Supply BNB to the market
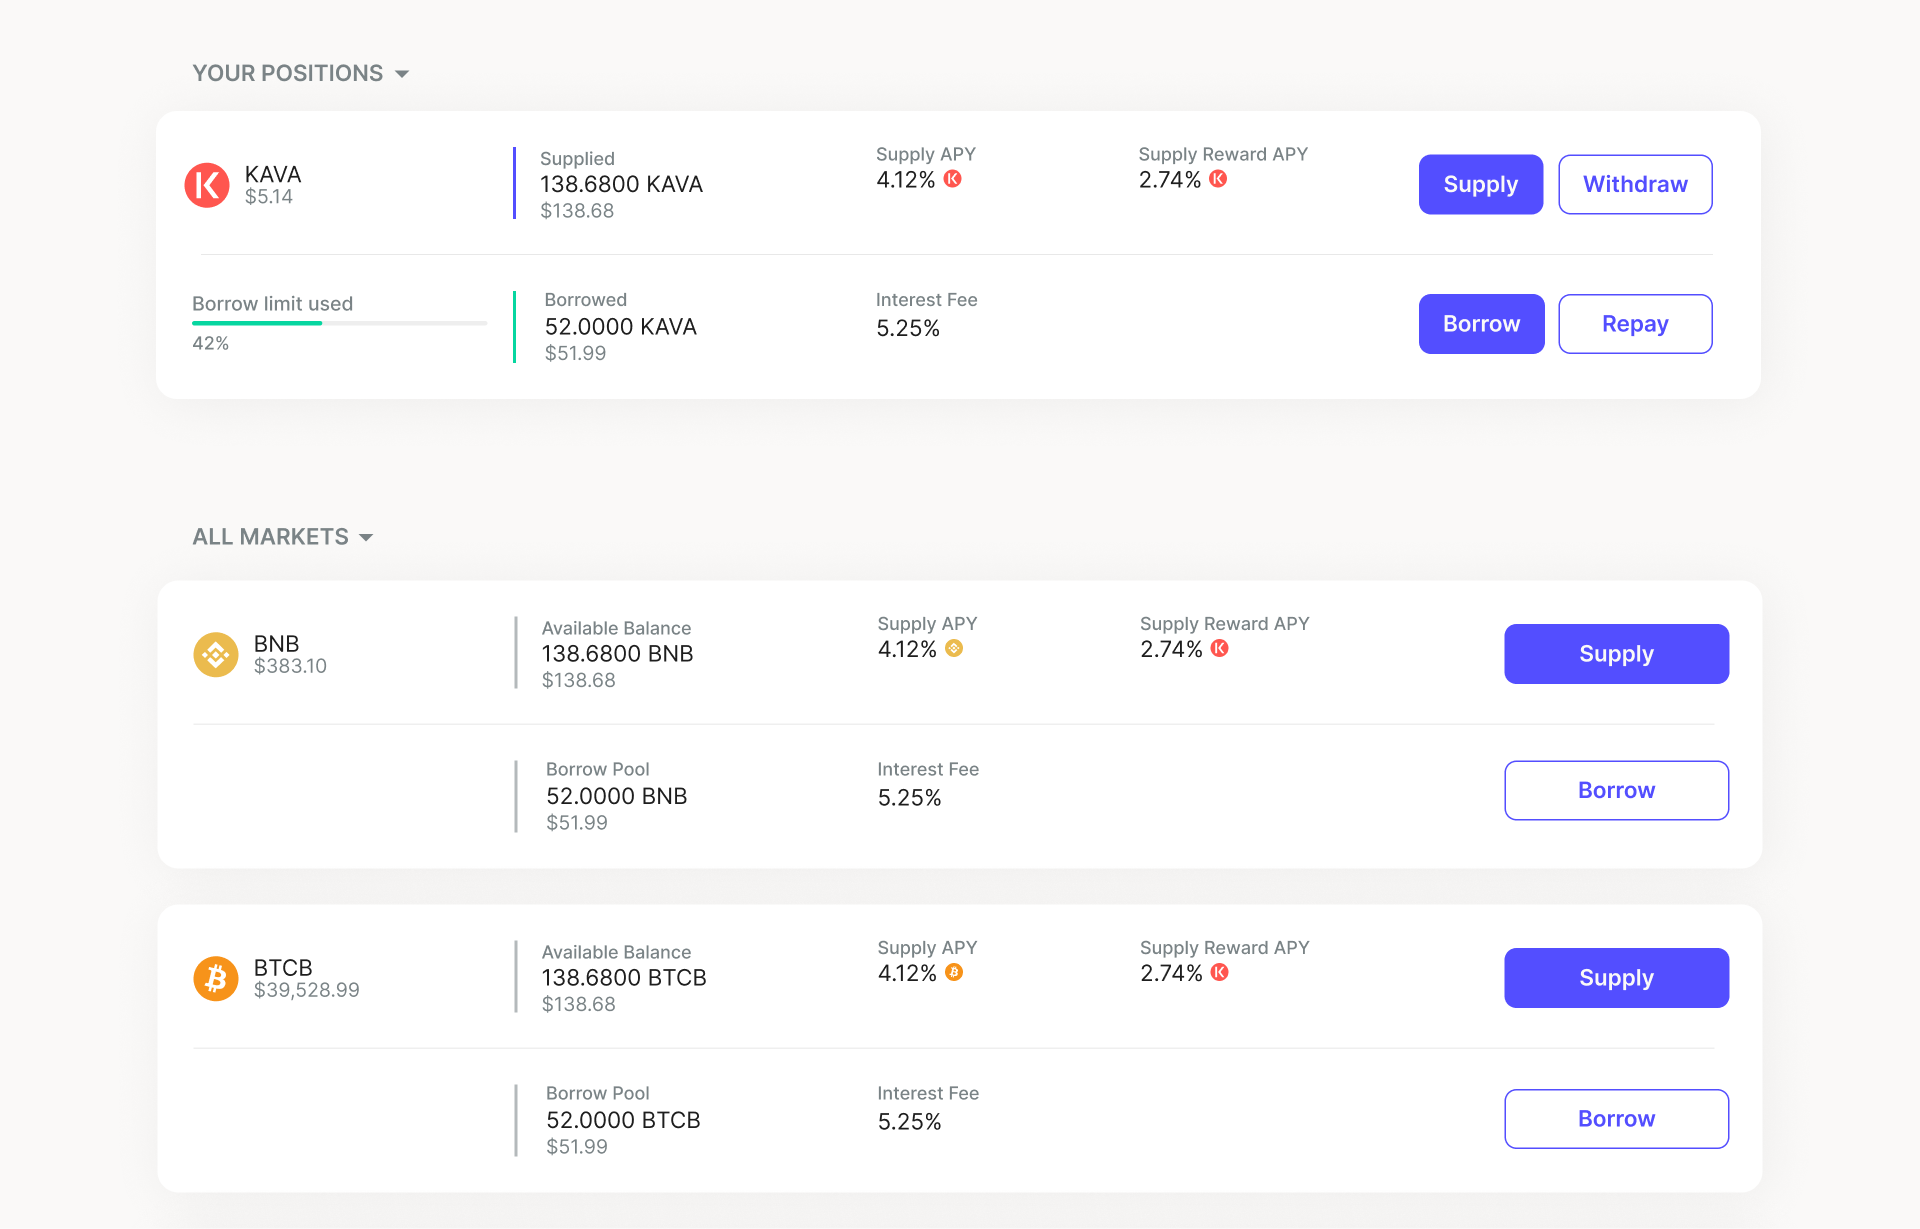This screenshot has width=1920, height=1229. coord(1616,654)
